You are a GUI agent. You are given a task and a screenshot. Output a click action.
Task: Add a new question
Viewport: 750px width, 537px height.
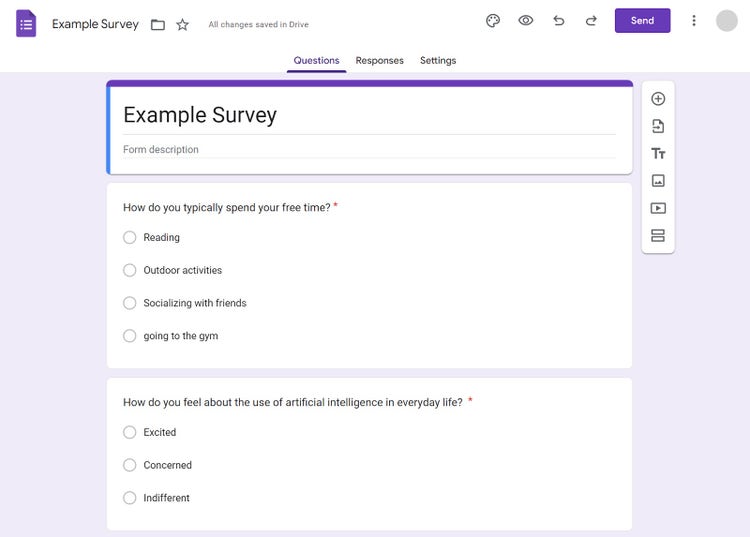coord(658,99)
